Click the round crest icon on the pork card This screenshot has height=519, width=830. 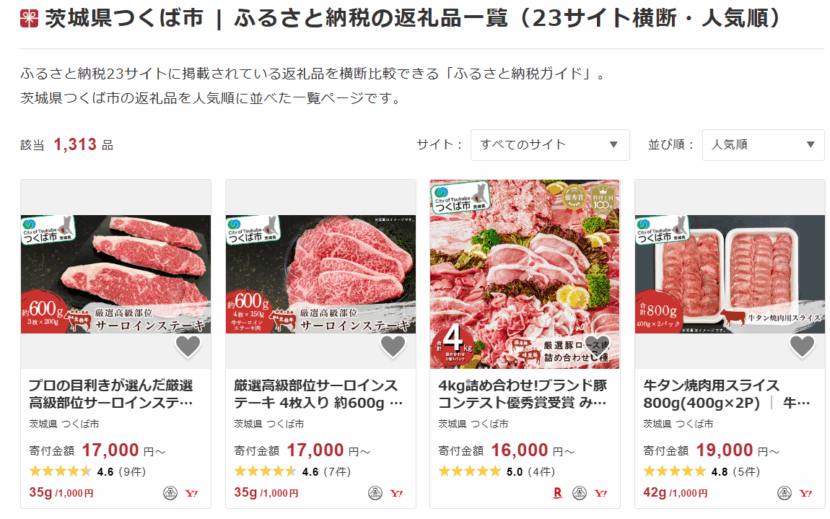tap(580, 493)
